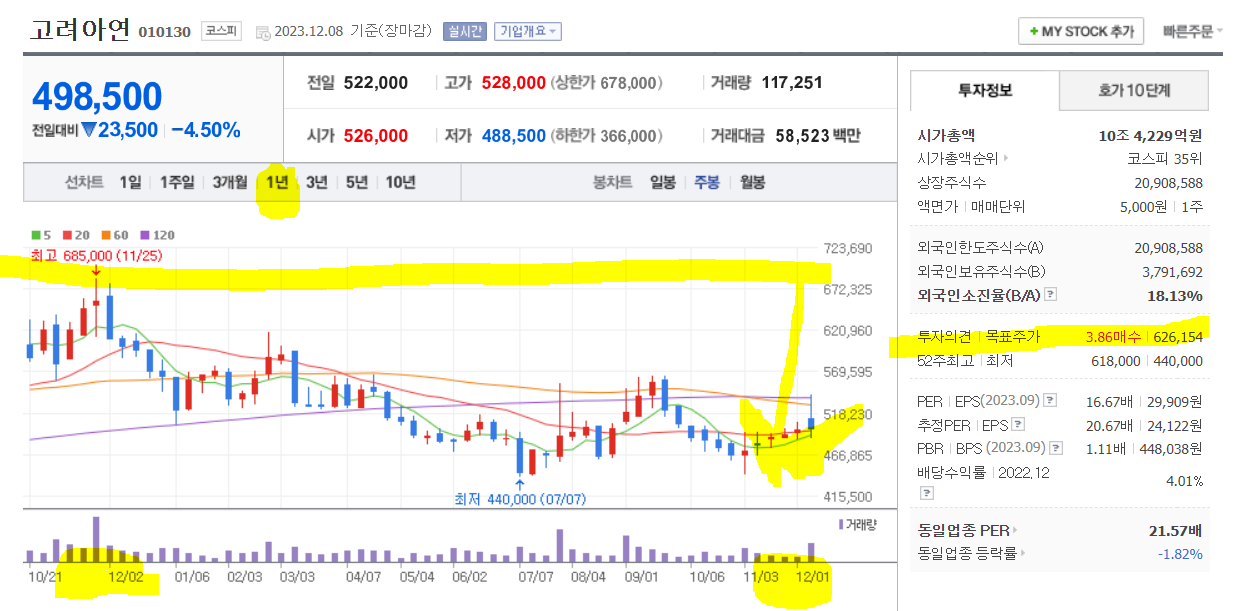Click the 동일업종 등락률 link
The height and width of the screenshot is (611, 1249).
(x=968, y=553)
